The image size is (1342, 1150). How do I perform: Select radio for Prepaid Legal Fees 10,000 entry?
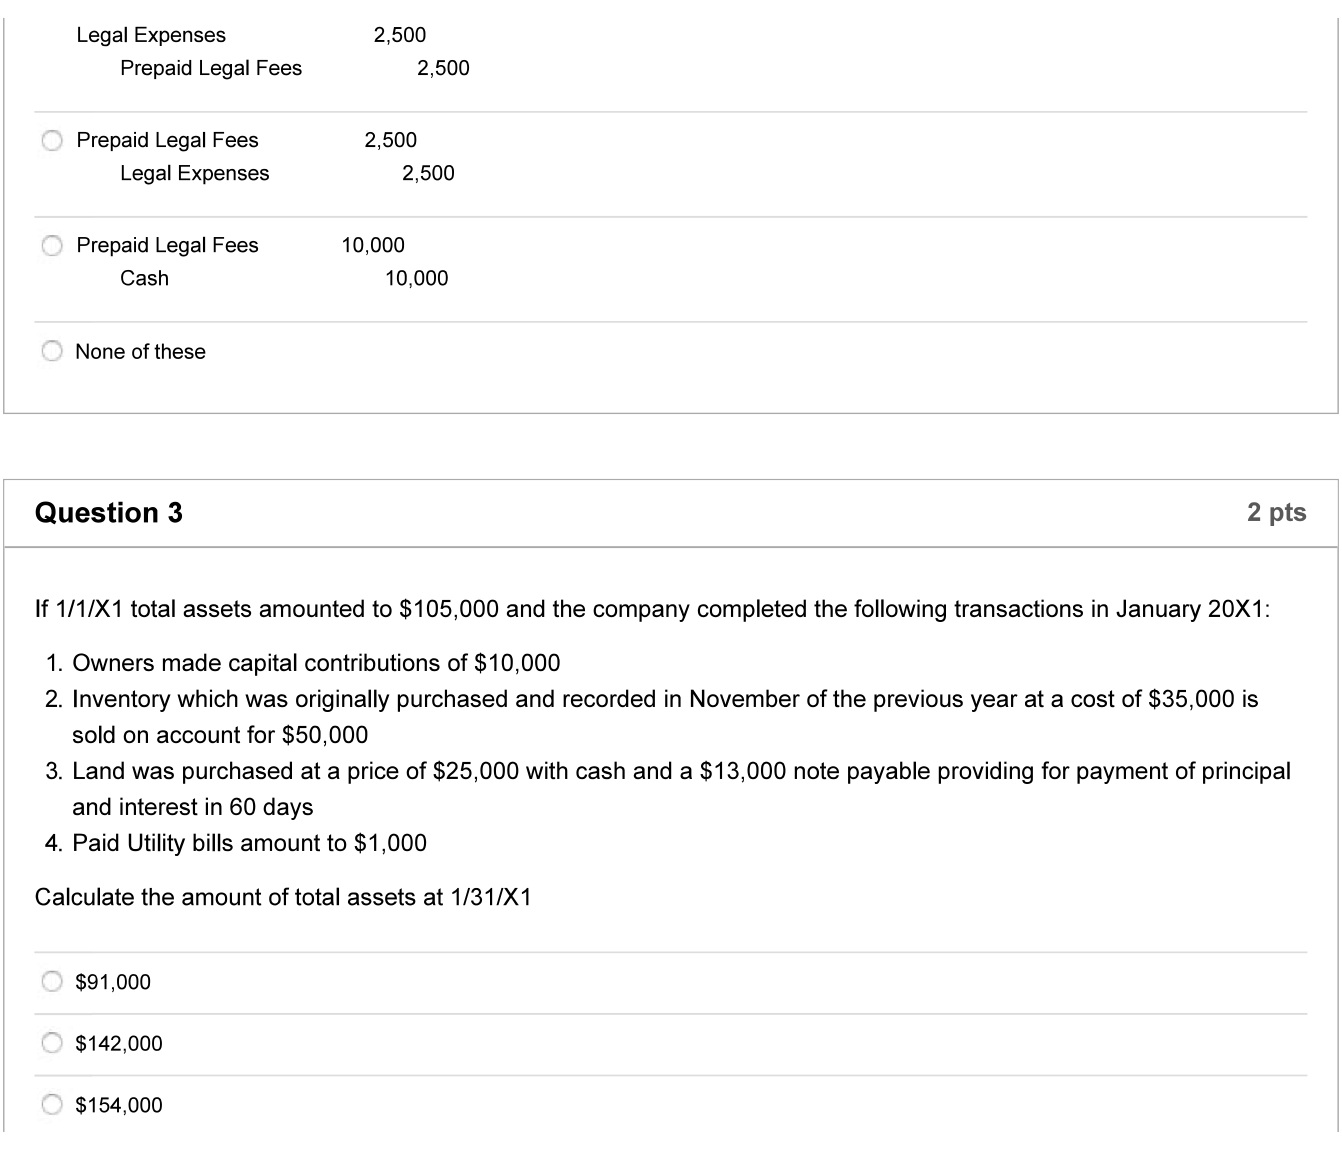click(x=52, y=245)
